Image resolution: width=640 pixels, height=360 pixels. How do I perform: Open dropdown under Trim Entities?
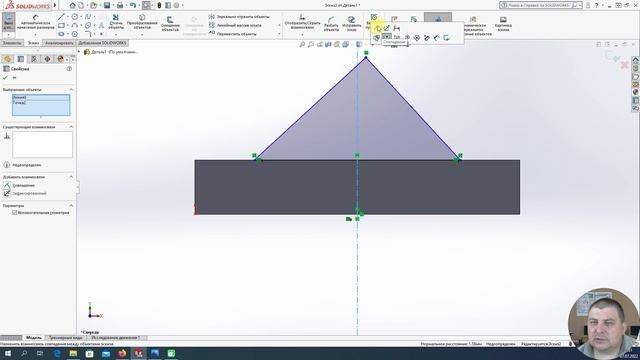pyautogui.click(x=116, y=34)
